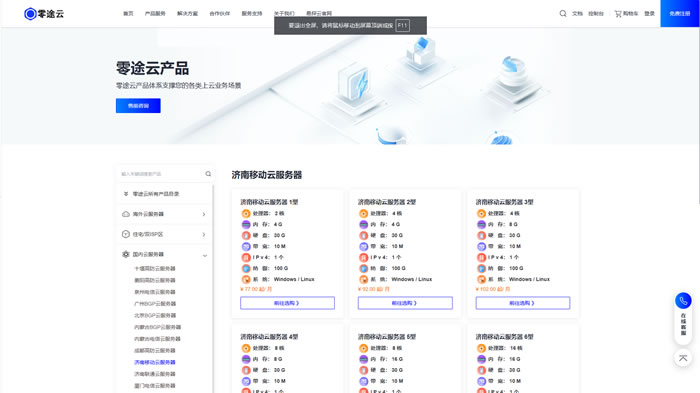Click the processor icon in 济南移动云服务器 2型 card
Viewport: 700px width, 393px height.
pyautogui.click(x=363, y=213)
